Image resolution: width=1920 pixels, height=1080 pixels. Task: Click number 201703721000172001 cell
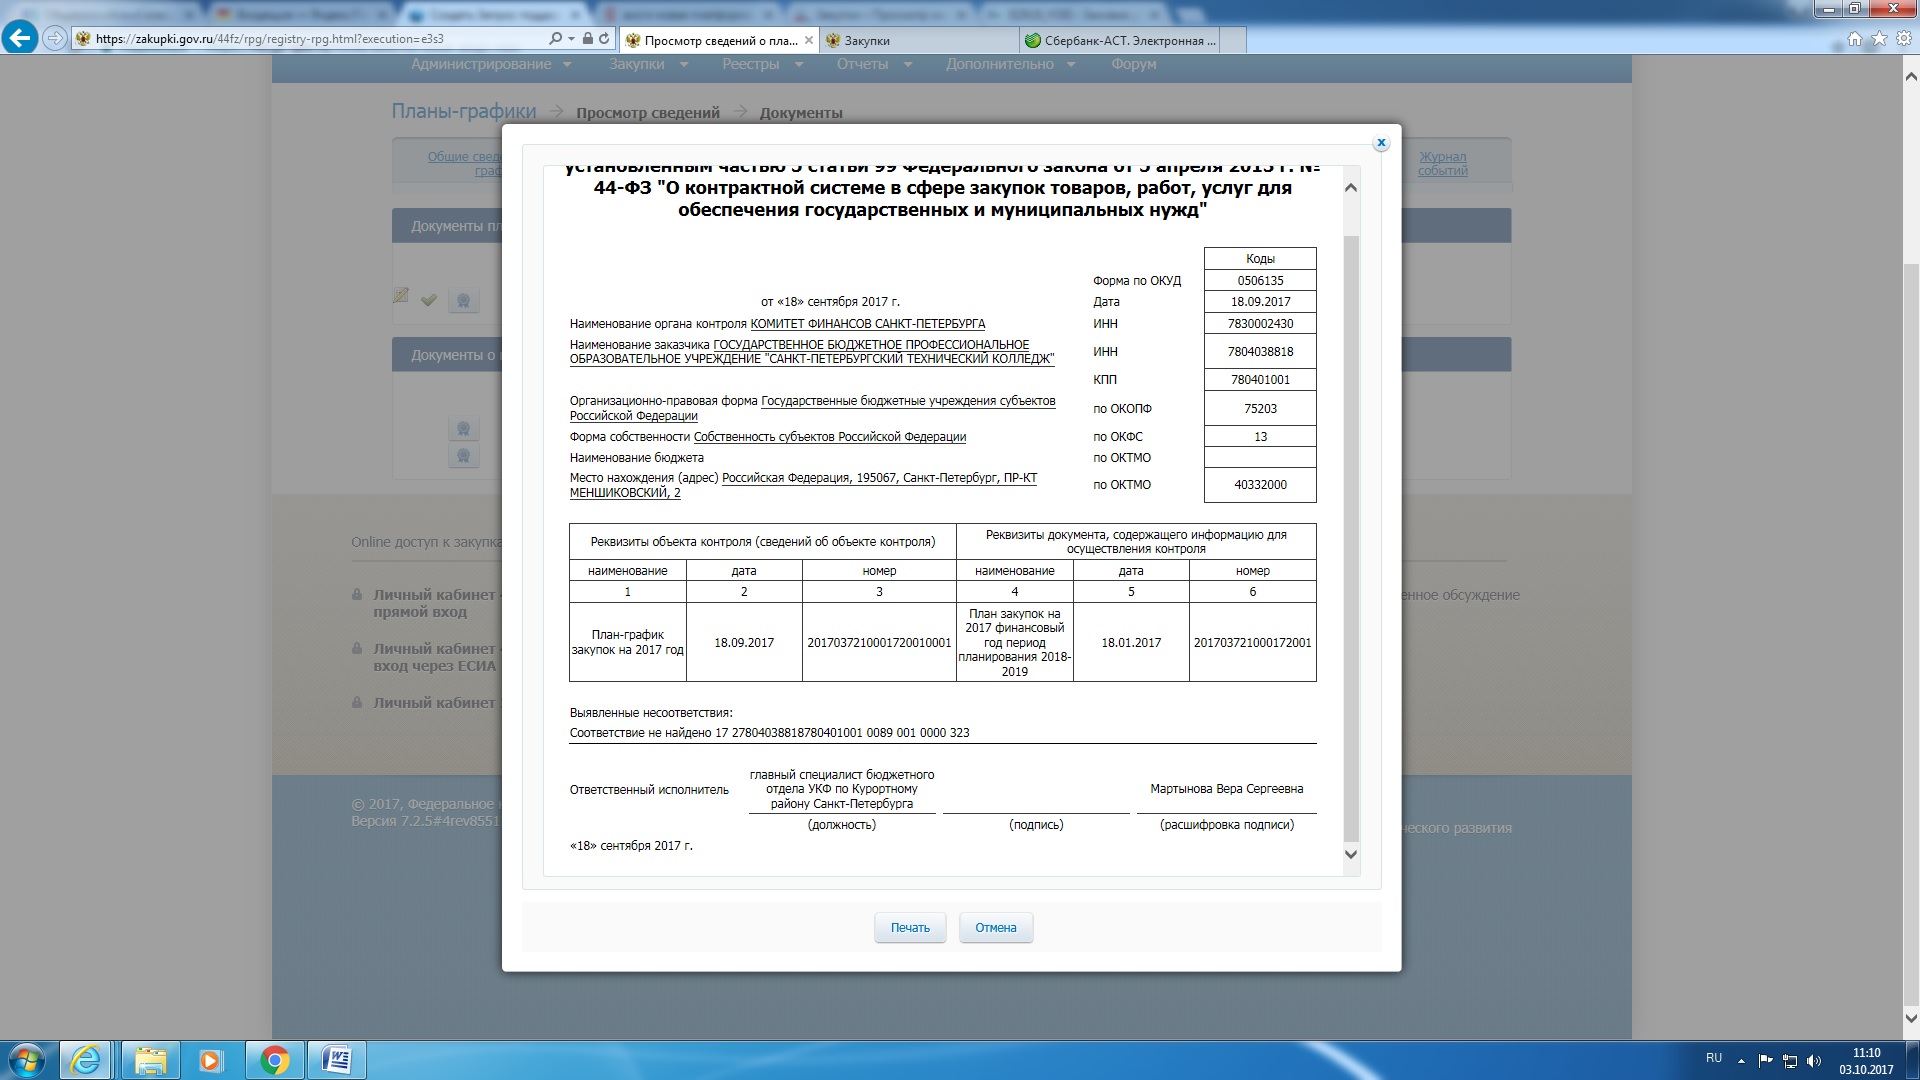coord(1252,643)
